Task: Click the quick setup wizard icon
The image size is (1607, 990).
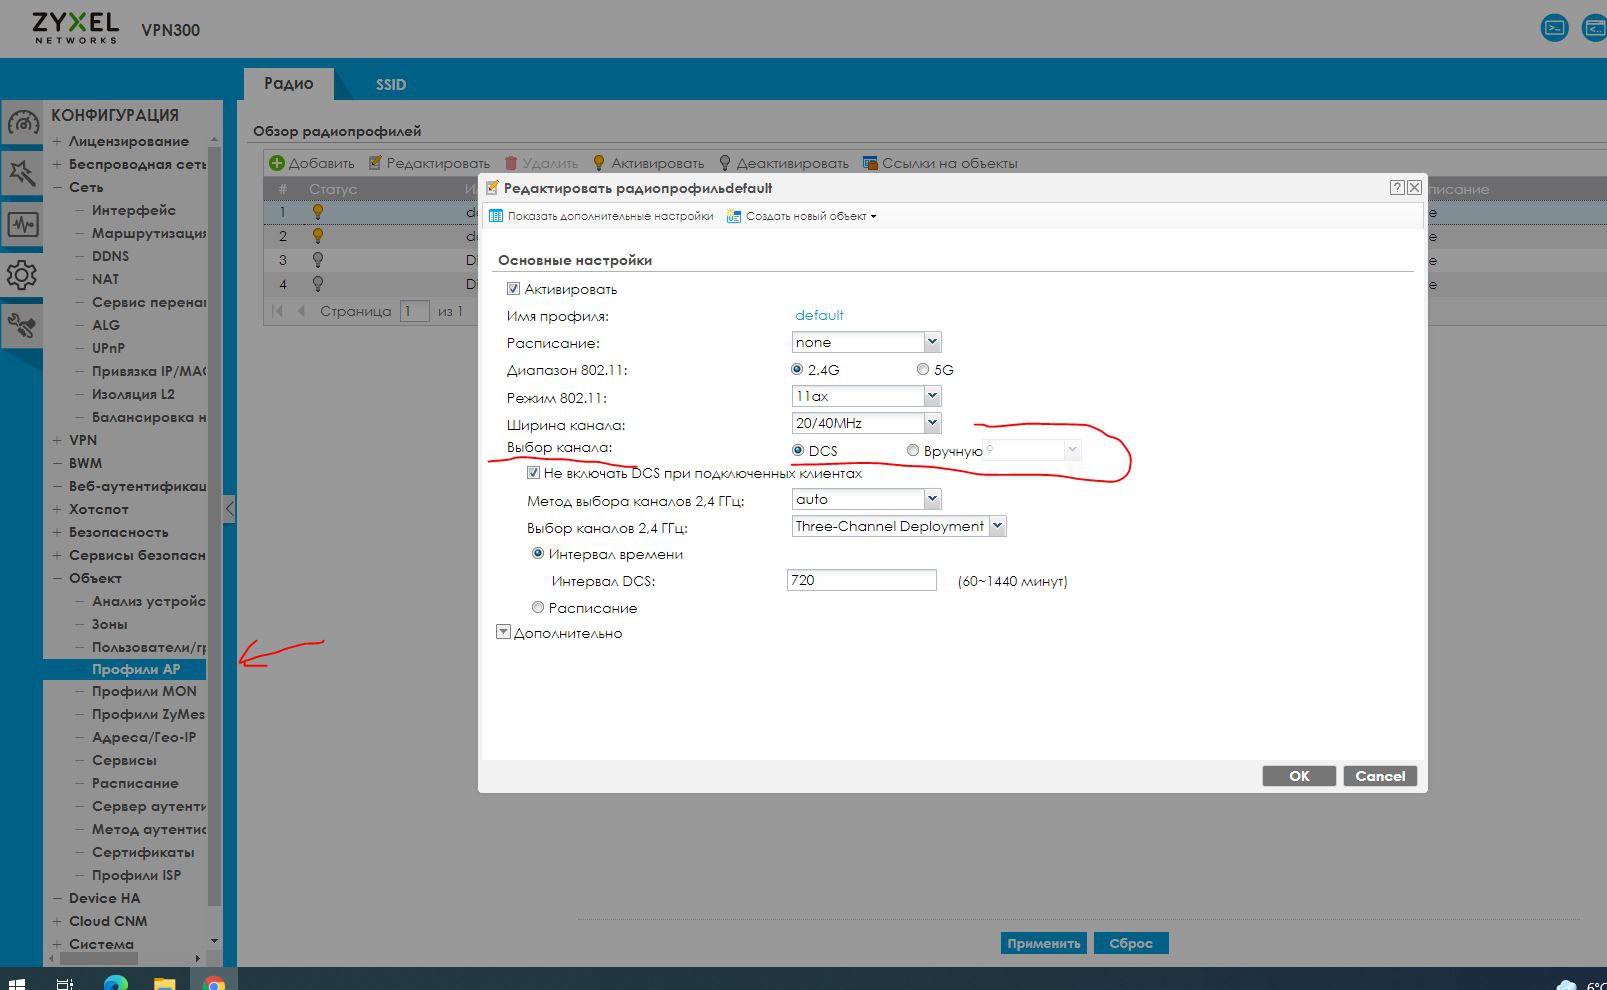Action: [22, 174]
